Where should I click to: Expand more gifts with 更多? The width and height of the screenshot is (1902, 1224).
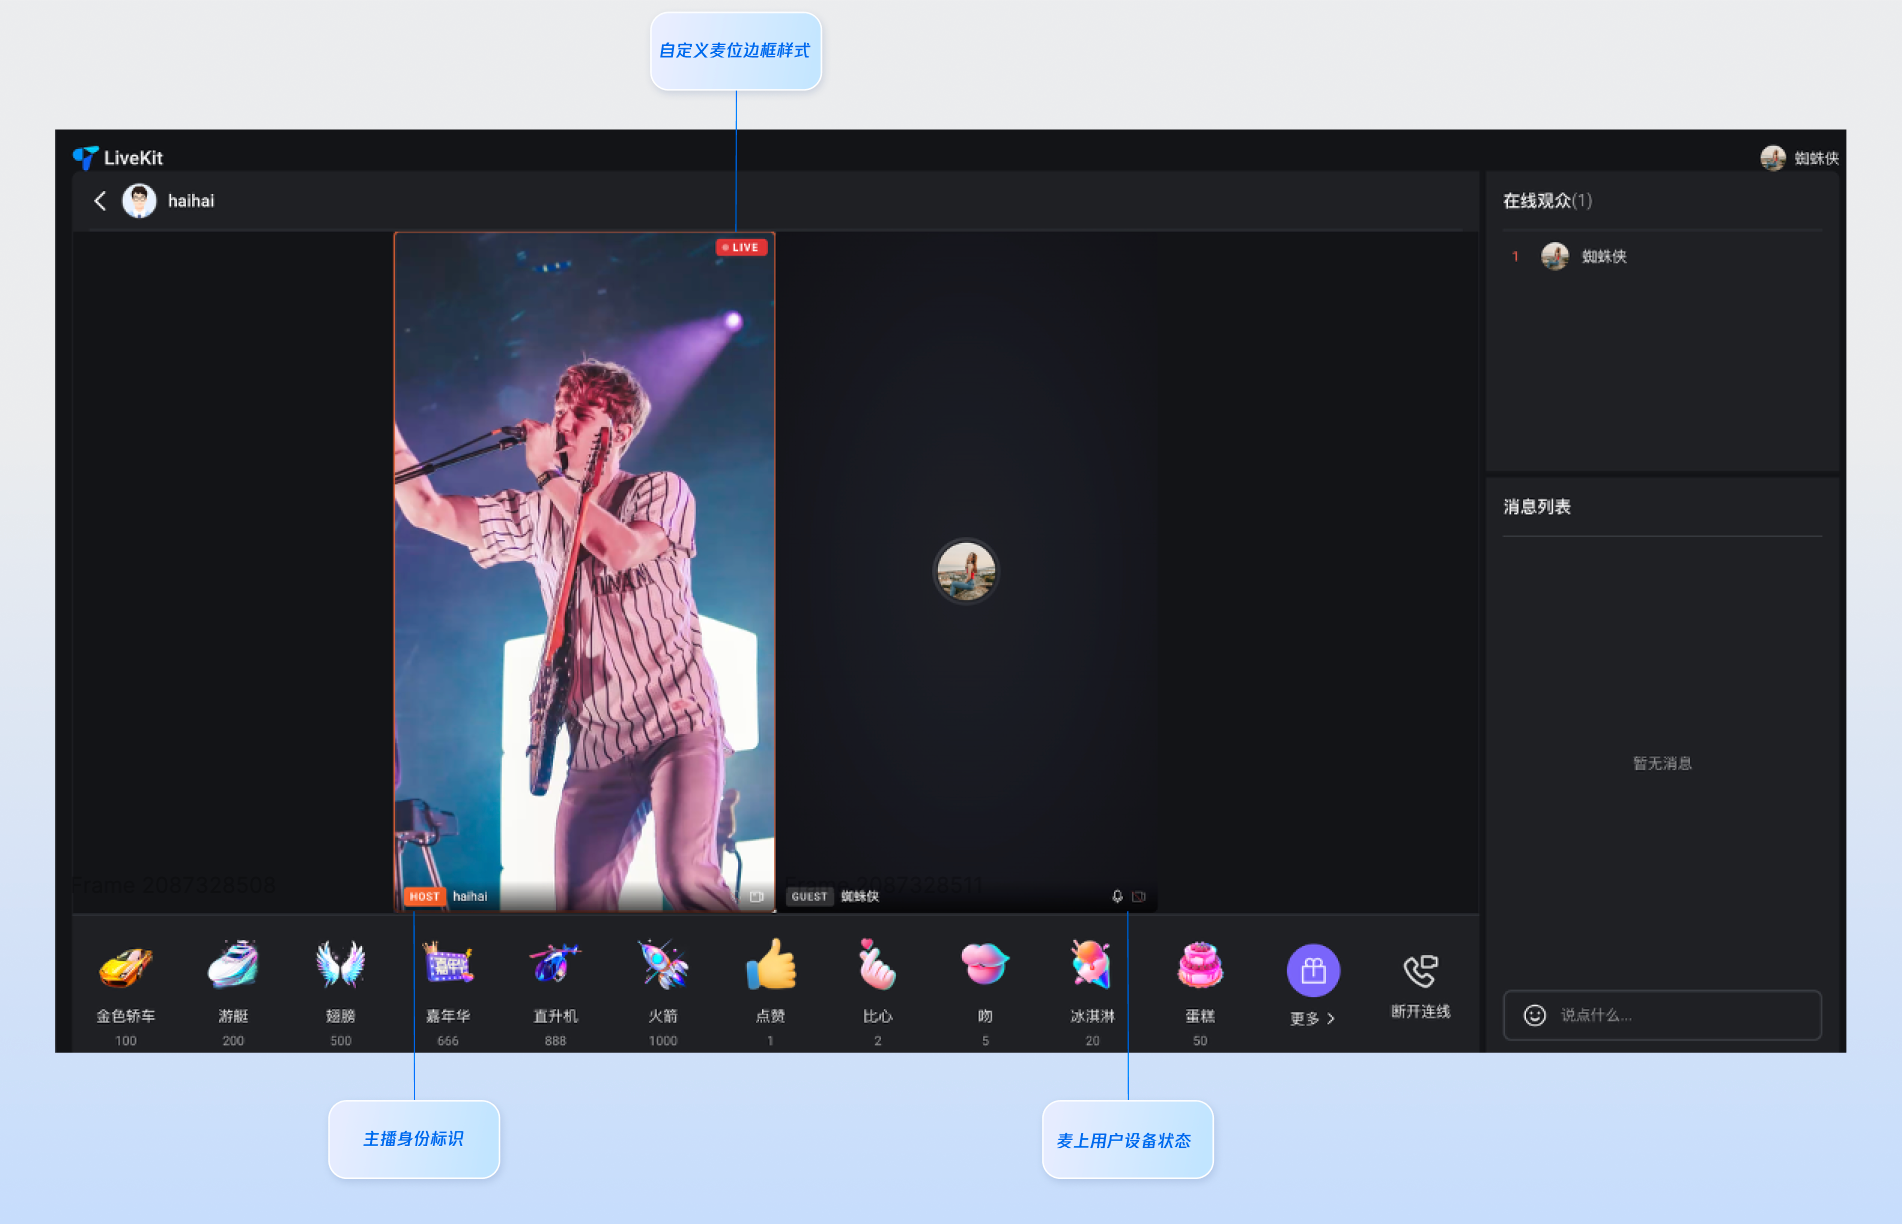pyautogui.click(x=1313, y=986)
